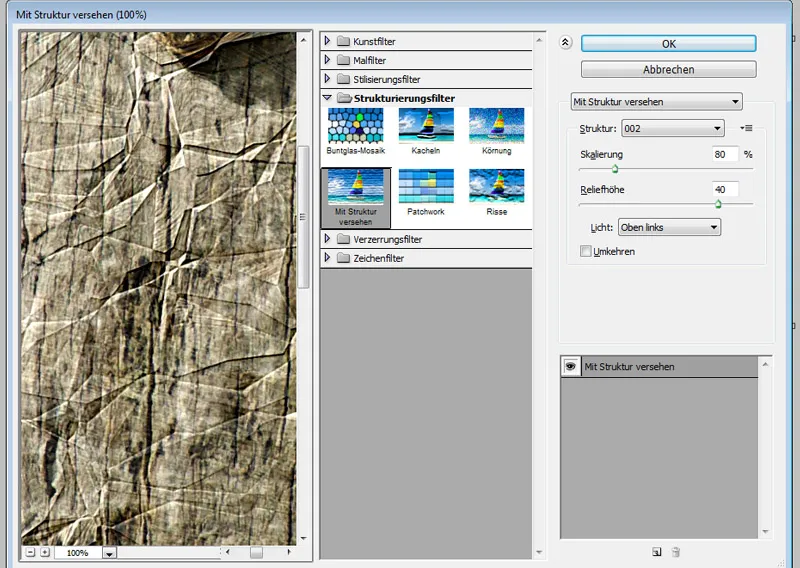Click the filter list scroll down arrow
Screen dimensions: 800x568
(x=539, y=553)
